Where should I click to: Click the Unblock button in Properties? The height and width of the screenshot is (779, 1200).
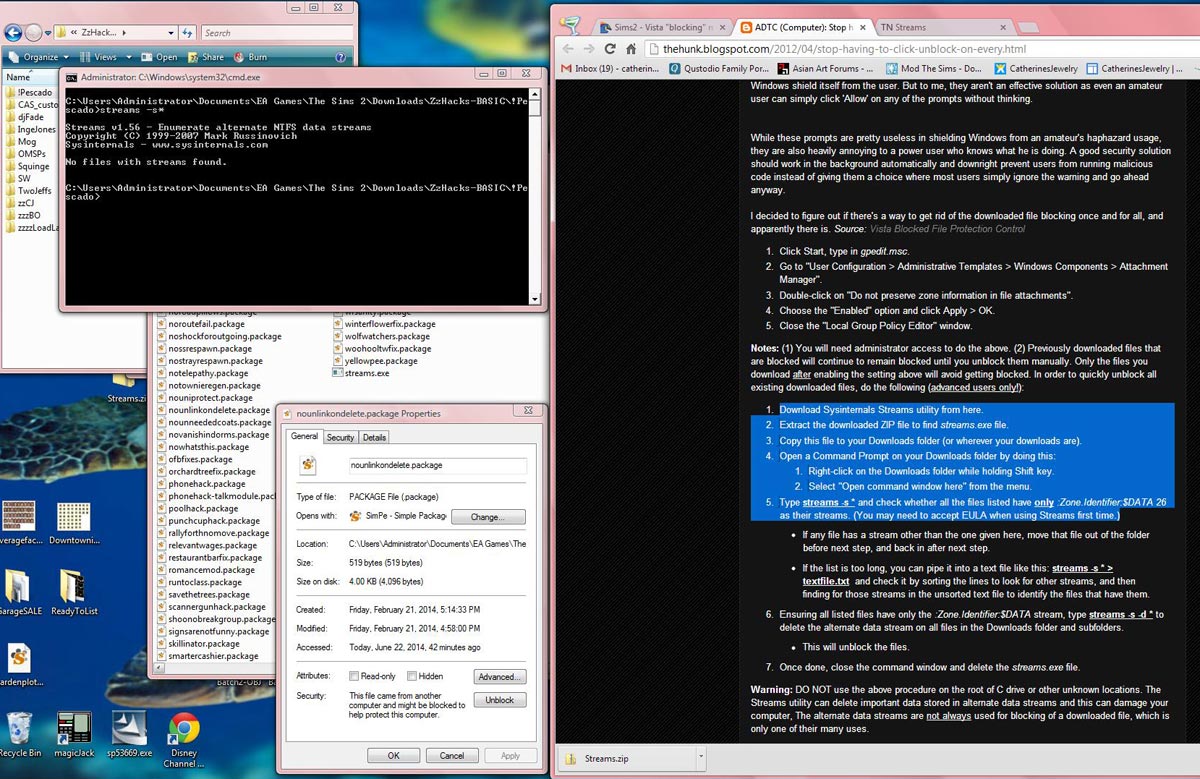499,700
